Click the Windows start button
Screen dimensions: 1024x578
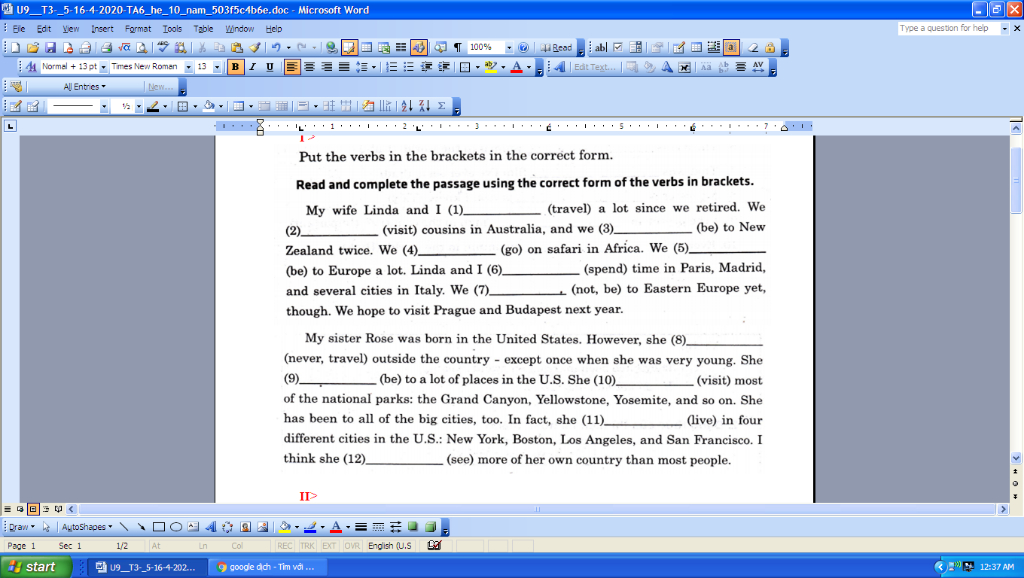pyautogui.click(x=35, y=567)
